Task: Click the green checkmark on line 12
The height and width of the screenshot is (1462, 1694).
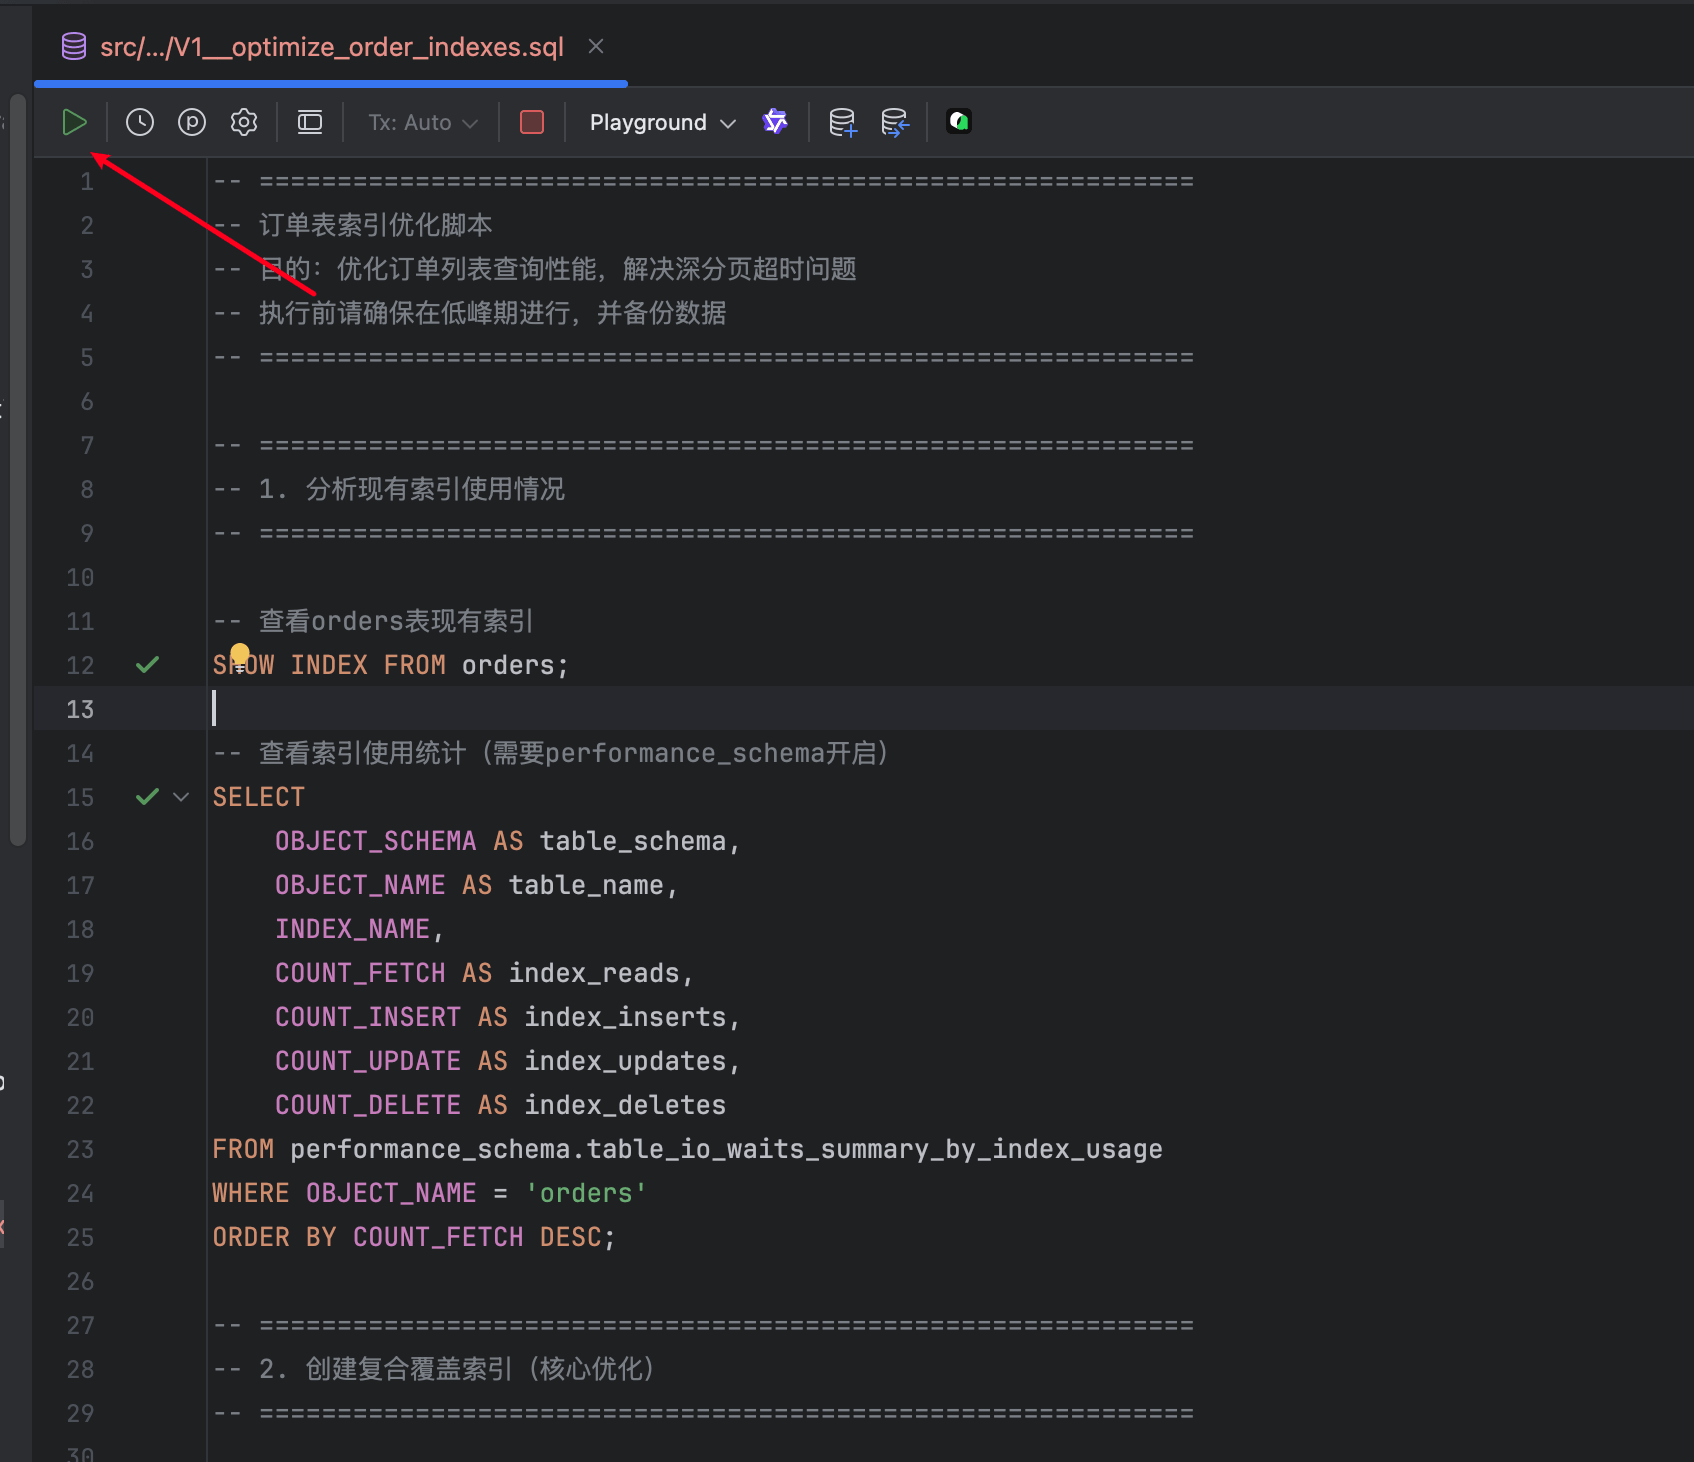Action: click(x=147, y=665)
